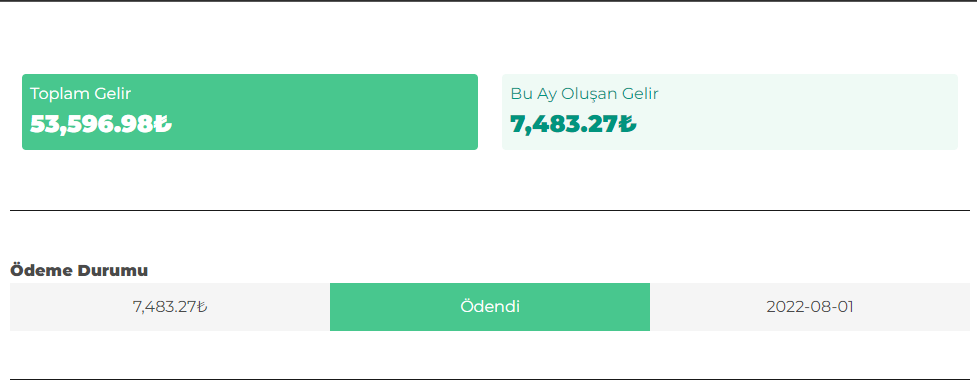Click the lira symbol in monthly income card
The width and height of the screenshot is (977, 381).
[628, 123]
